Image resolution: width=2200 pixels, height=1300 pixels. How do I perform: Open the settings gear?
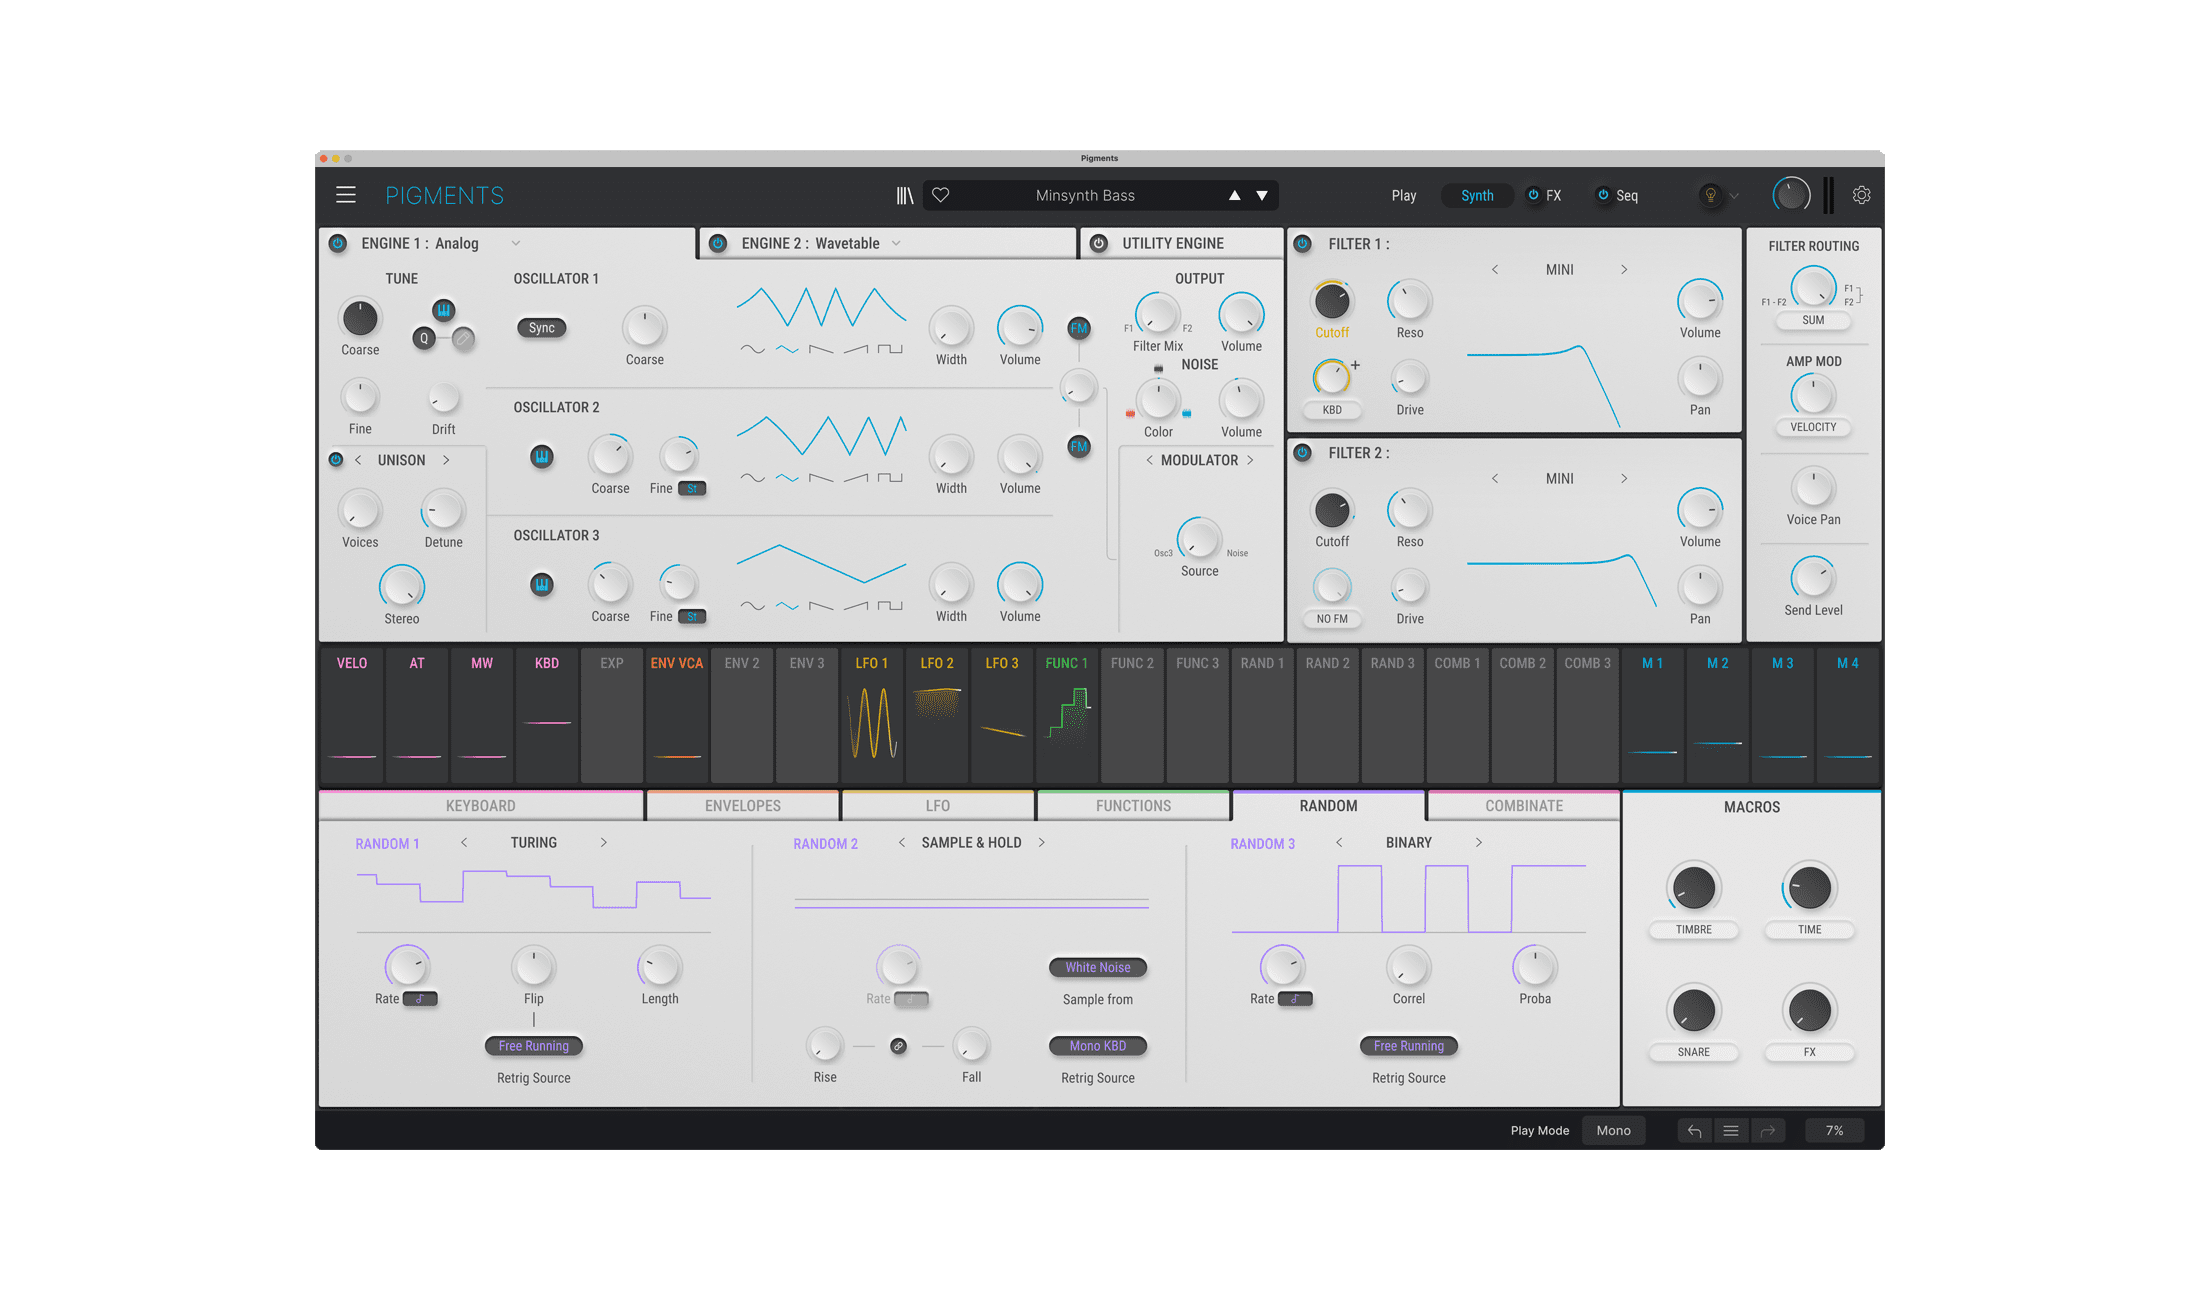click(1861, 194)
